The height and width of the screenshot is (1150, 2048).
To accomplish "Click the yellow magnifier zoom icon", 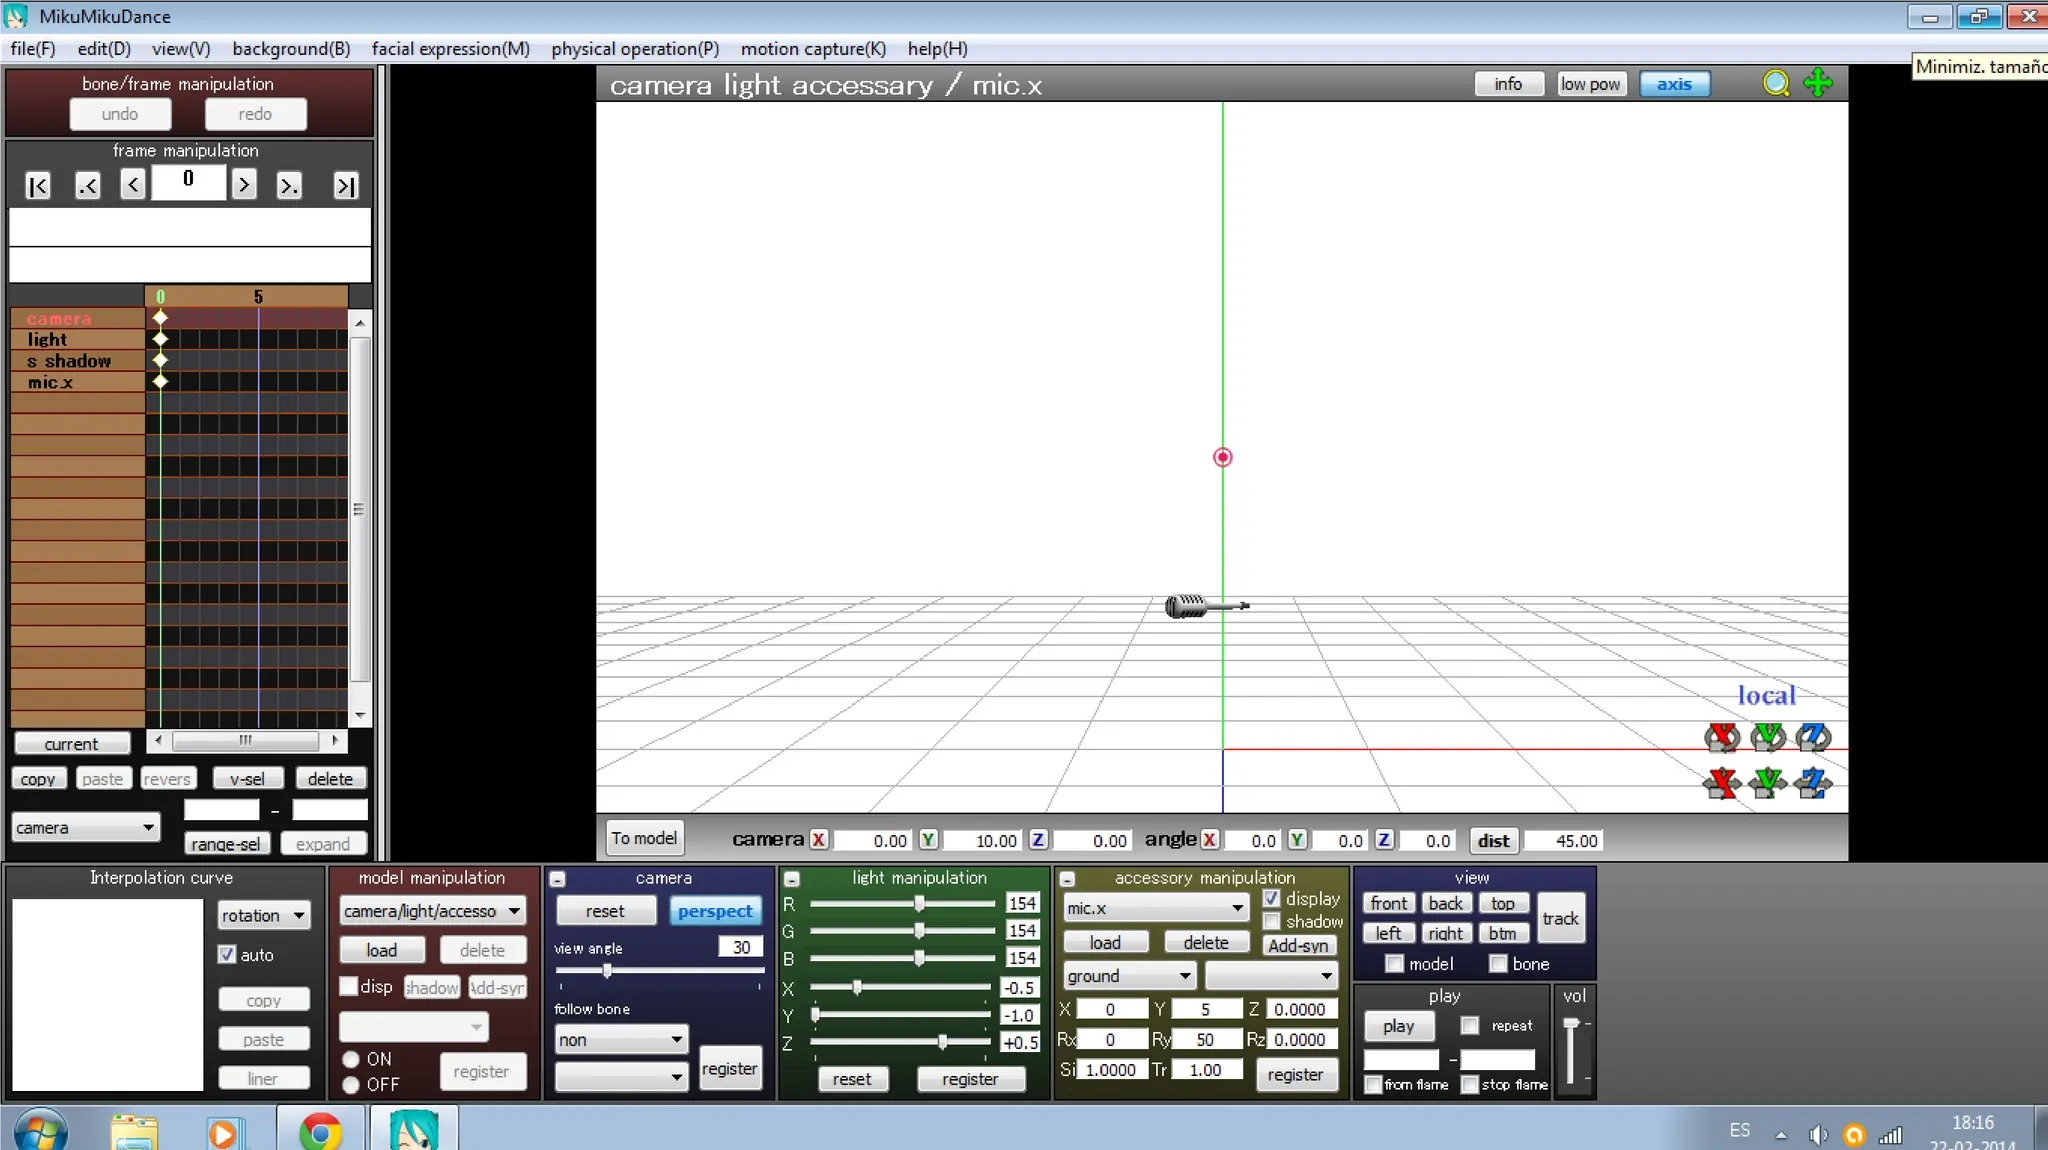I will 1776,84.
